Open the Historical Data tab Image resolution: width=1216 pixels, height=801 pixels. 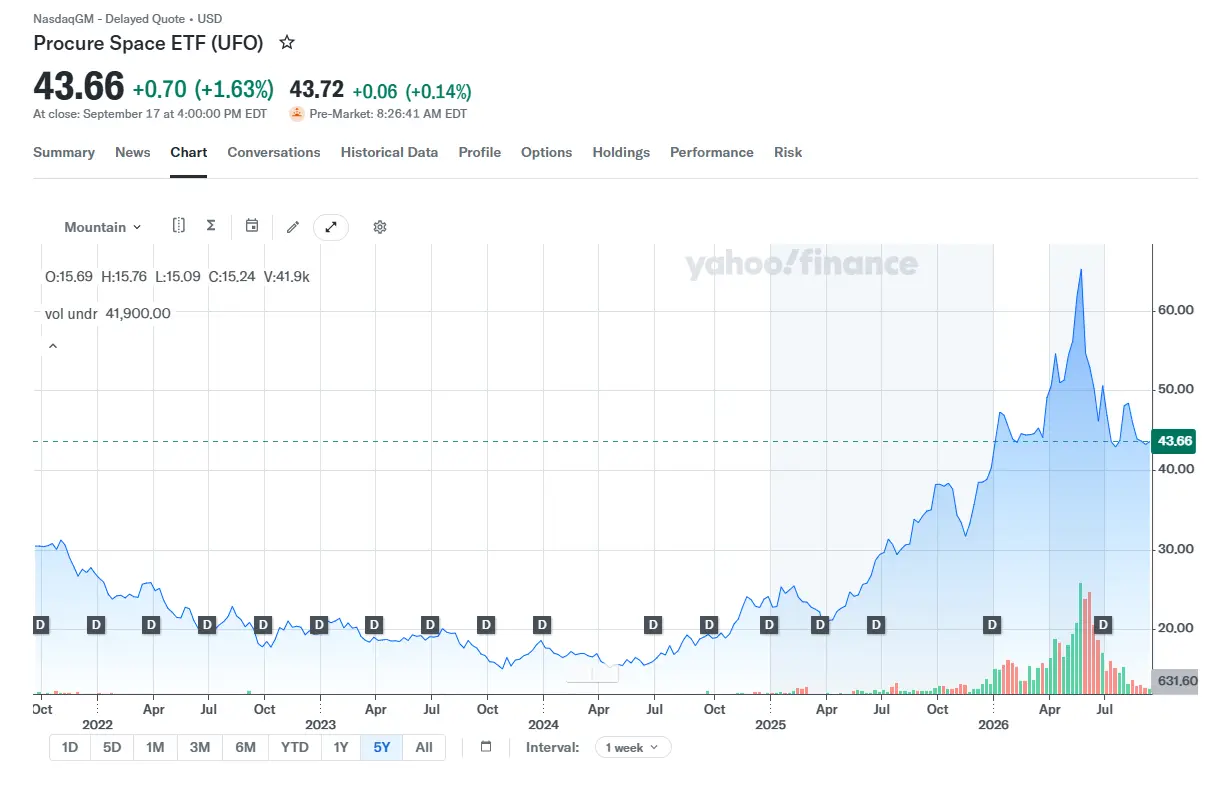pos(389,152)
